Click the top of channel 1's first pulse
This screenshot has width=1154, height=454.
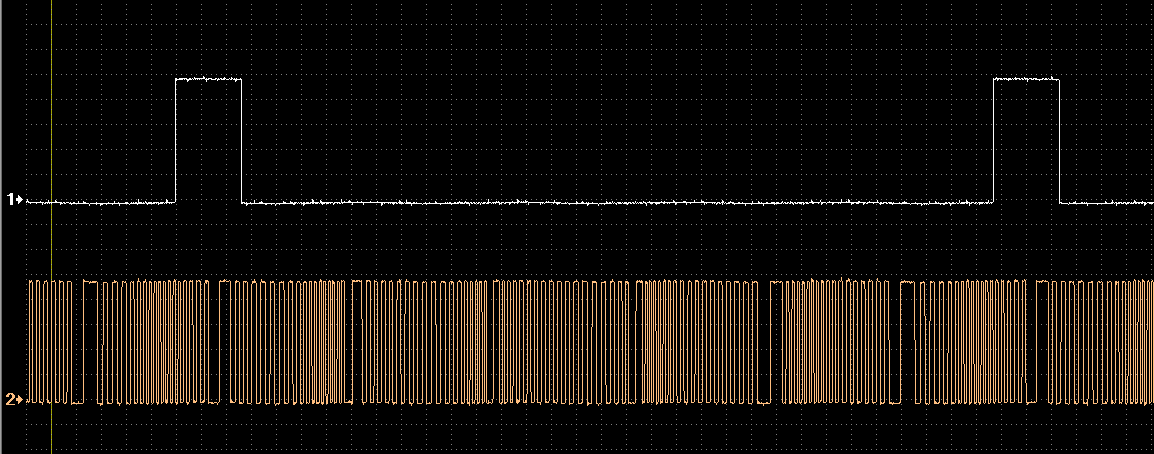208,79
